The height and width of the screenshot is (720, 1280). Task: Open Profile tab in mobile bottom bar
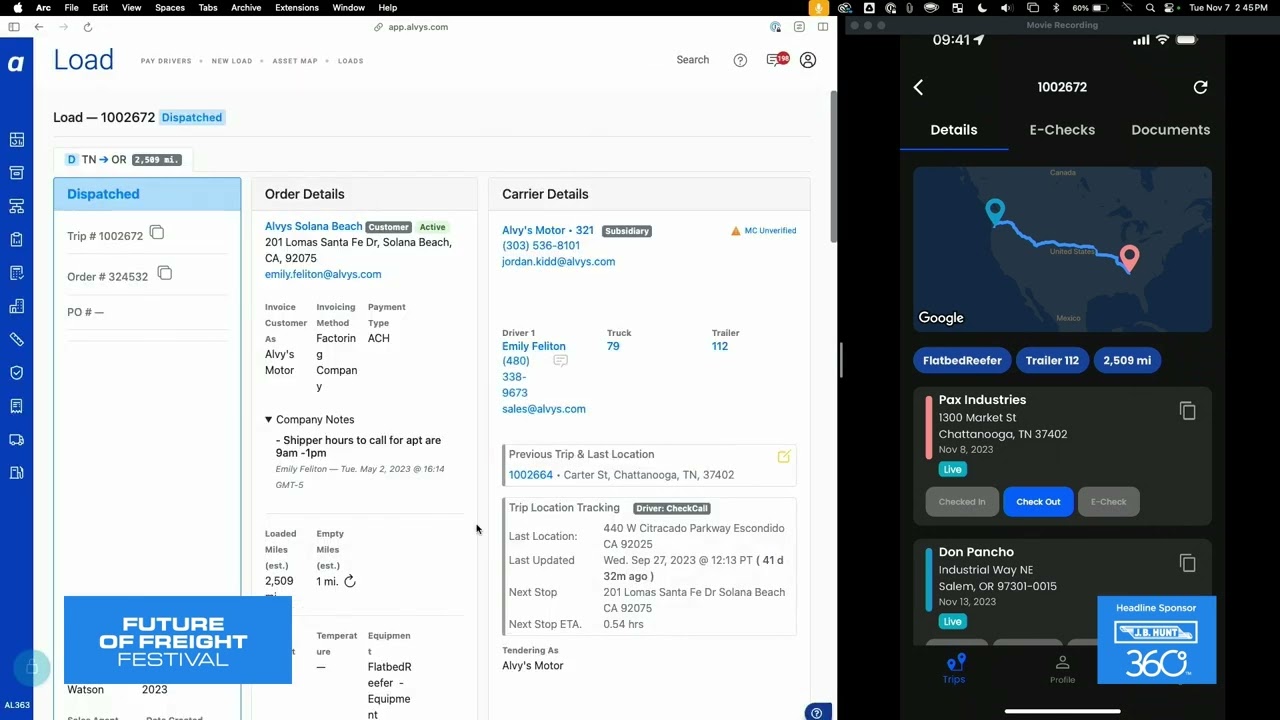tap(1062, 669)
